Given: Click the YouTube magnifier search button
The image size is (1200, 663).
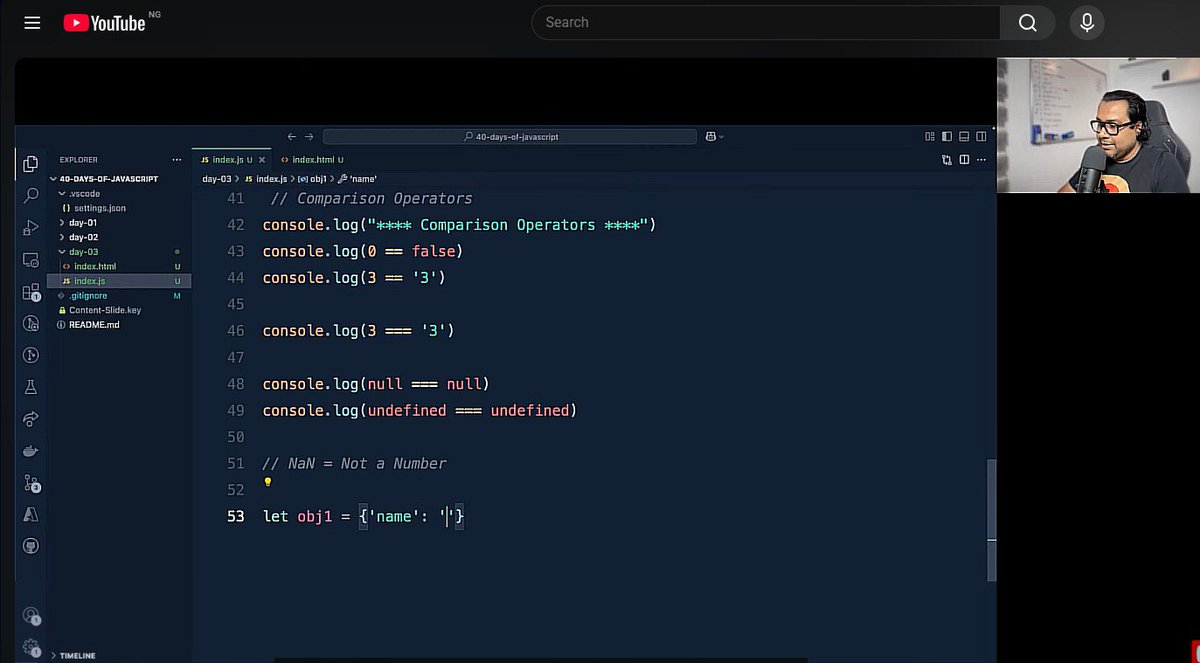Looking at the screenshot, I should 1027,22.
